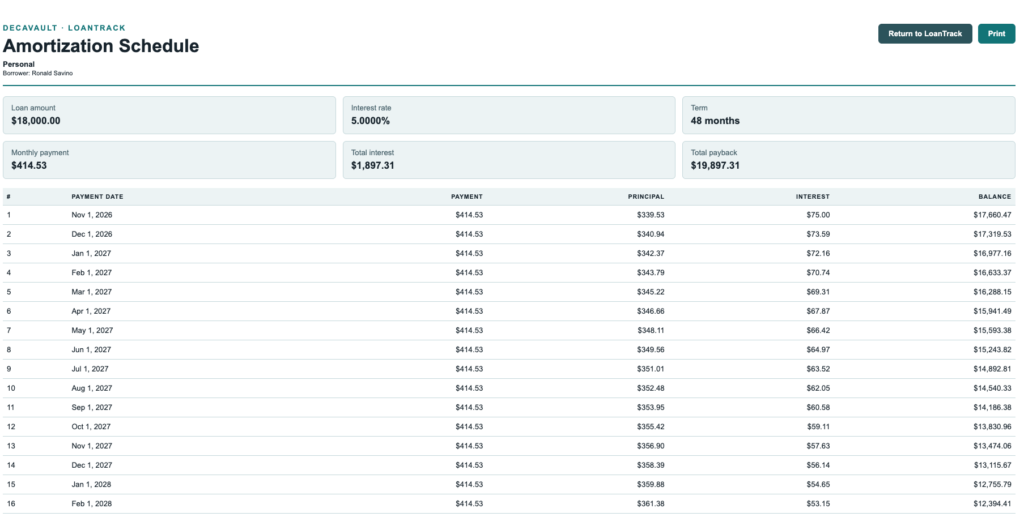This screenshot has height=517, width=1024.
Task: Click the payment date Dec 1, 2026
Action: [92, 234]
